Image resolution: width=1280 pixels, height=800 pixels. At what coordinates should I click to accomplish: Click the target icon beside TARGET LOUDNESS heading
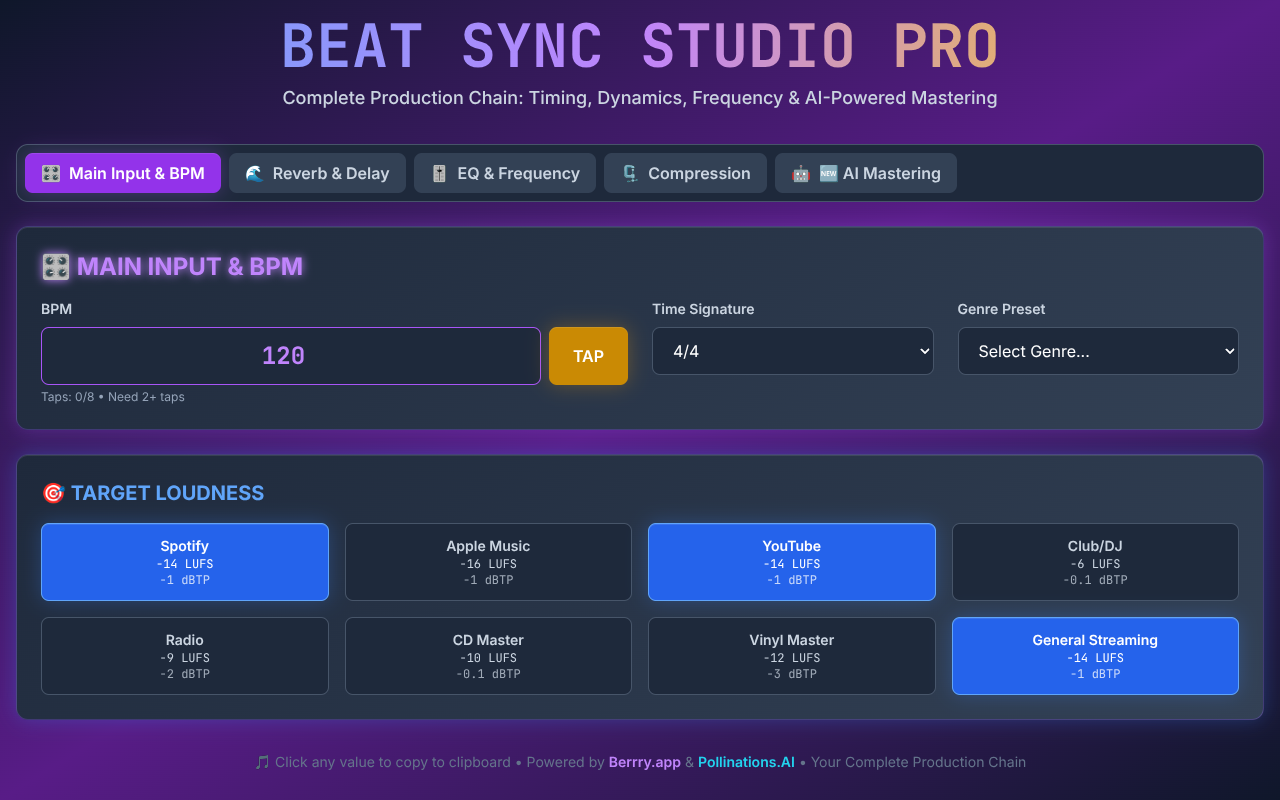[52, 492]
